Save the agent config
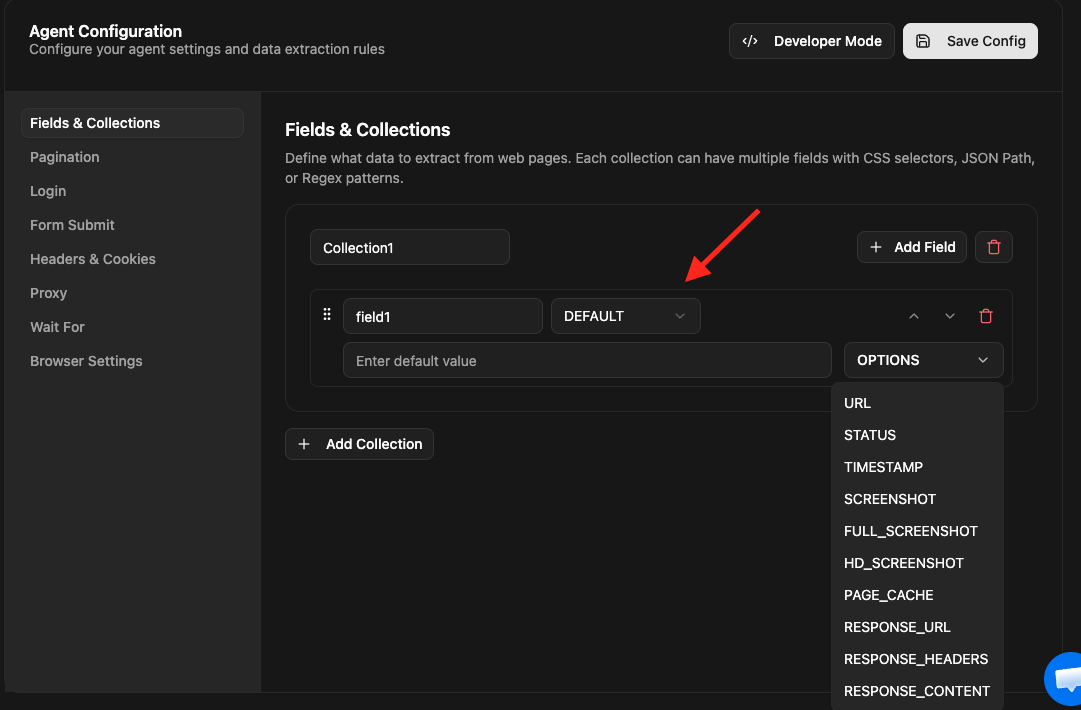Image resolution: width=1081 pixels, height=710 pixels. [x=970, y=41]
